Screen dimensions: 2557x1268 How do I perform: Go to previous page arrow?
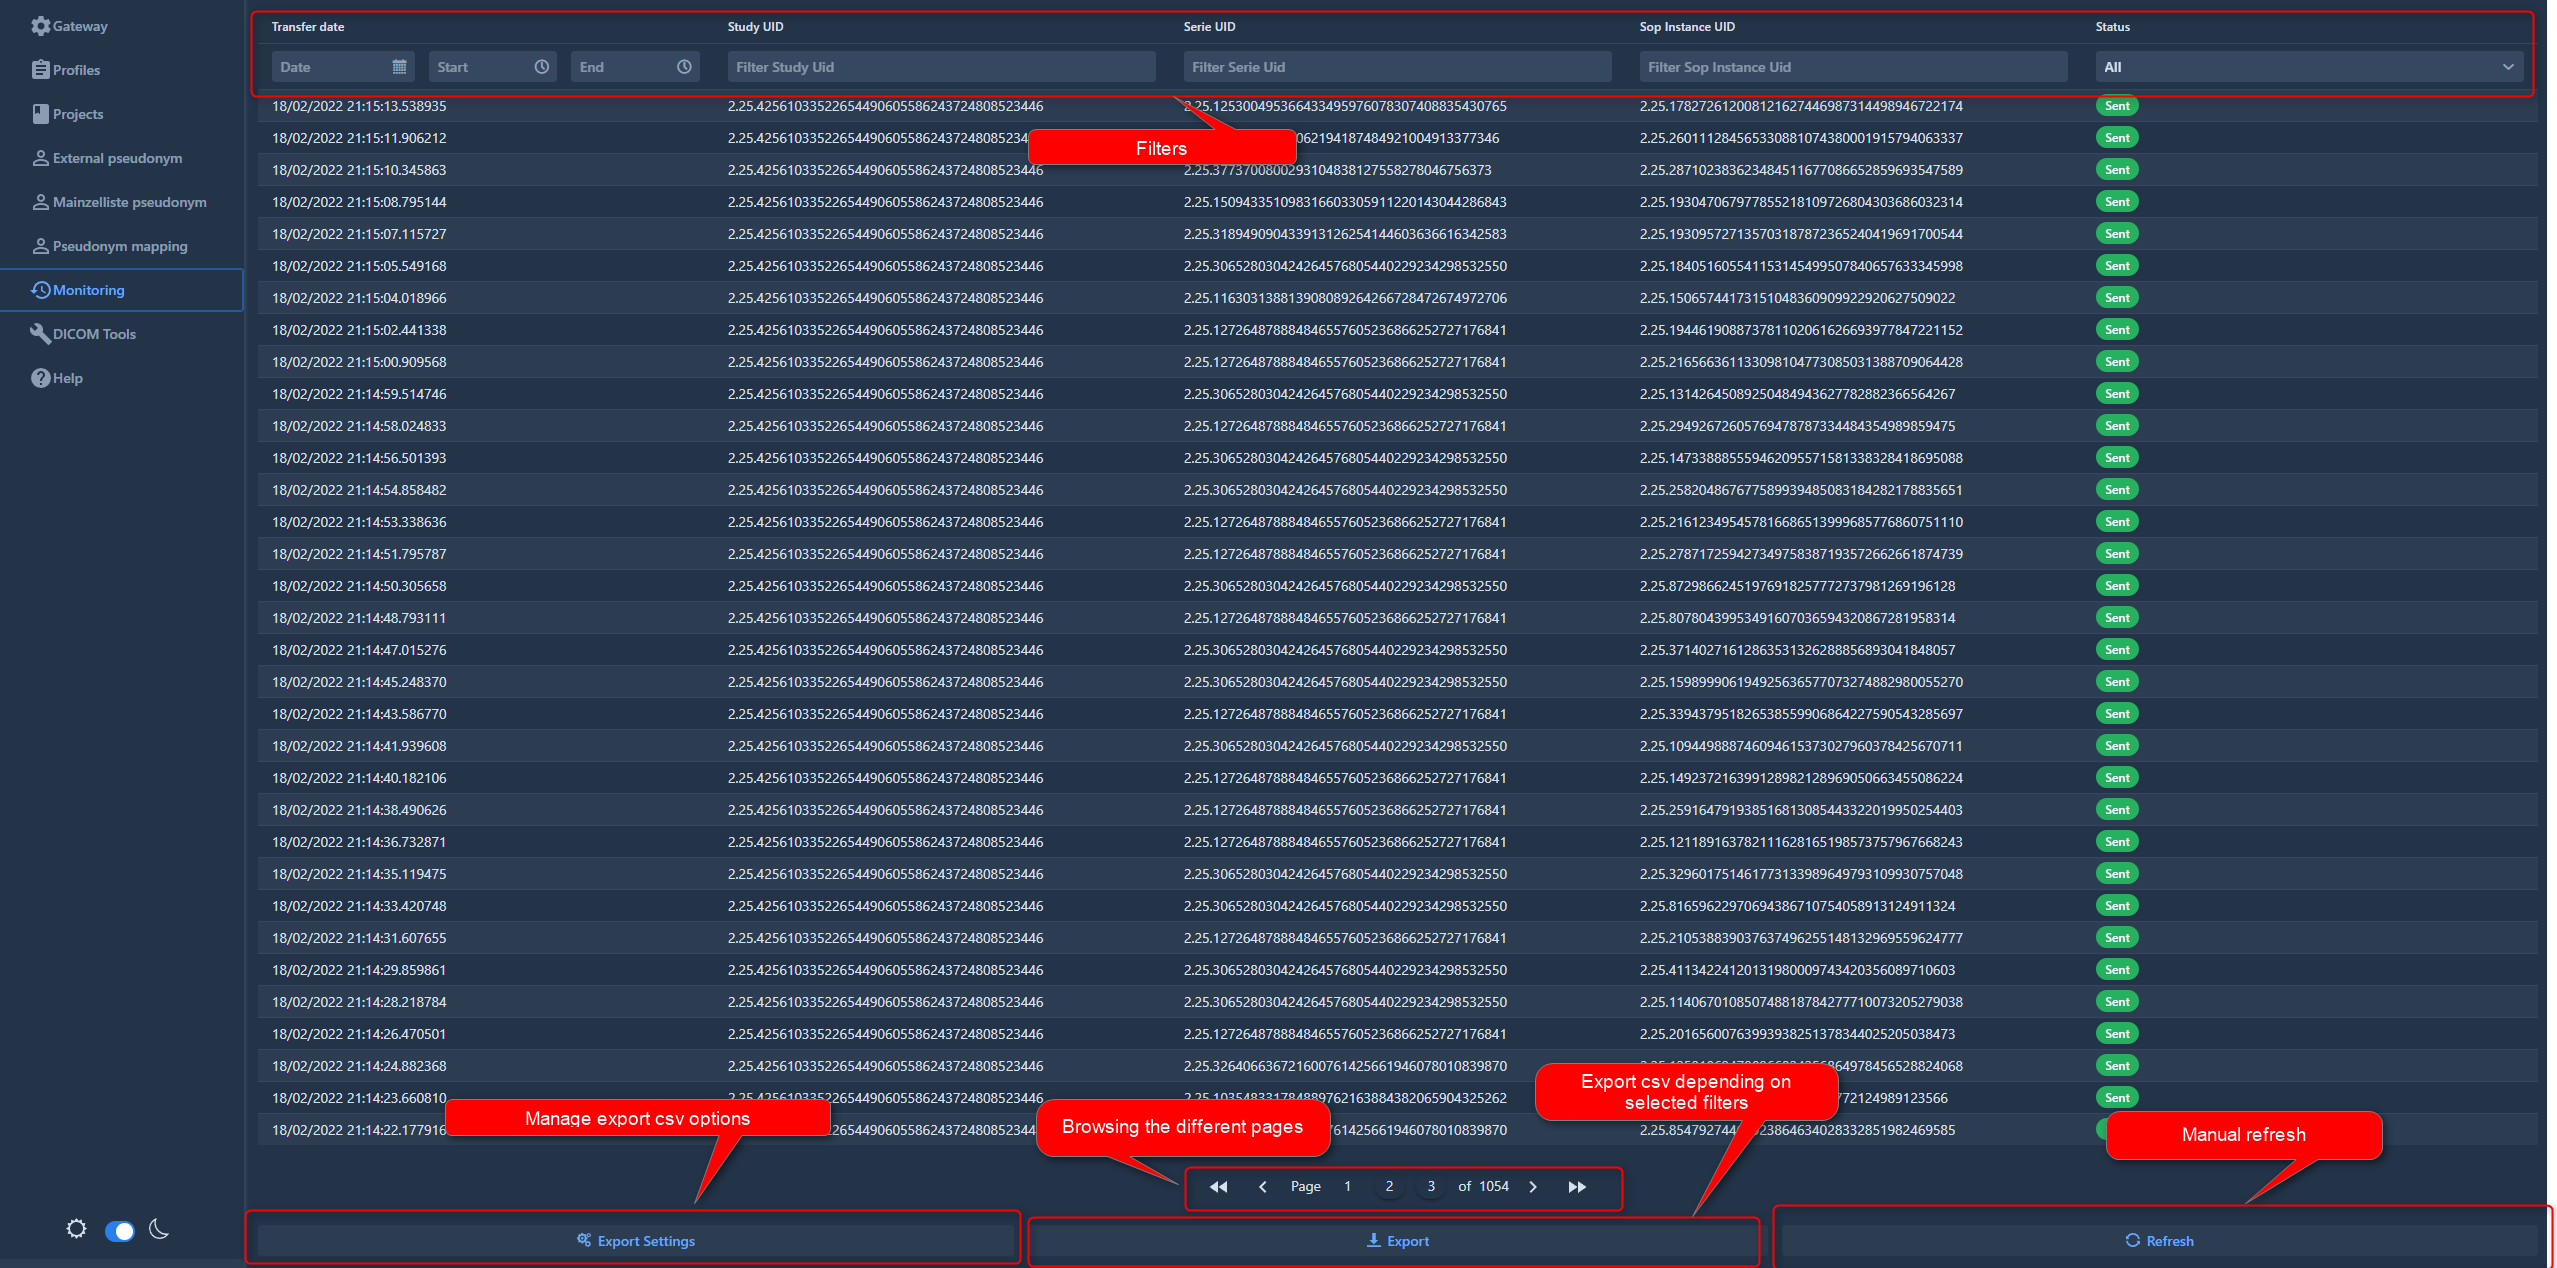coord(1262,1187)
